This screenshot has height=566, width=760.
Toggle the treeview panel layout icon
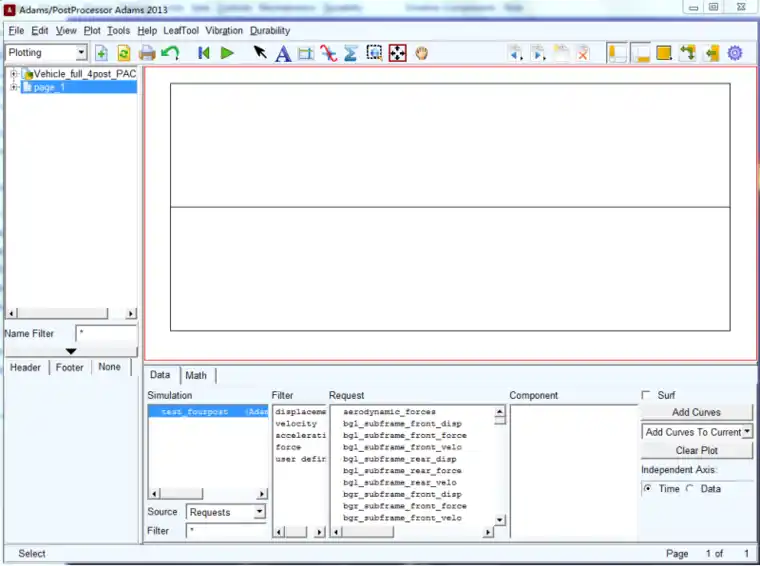pos(618,53)
